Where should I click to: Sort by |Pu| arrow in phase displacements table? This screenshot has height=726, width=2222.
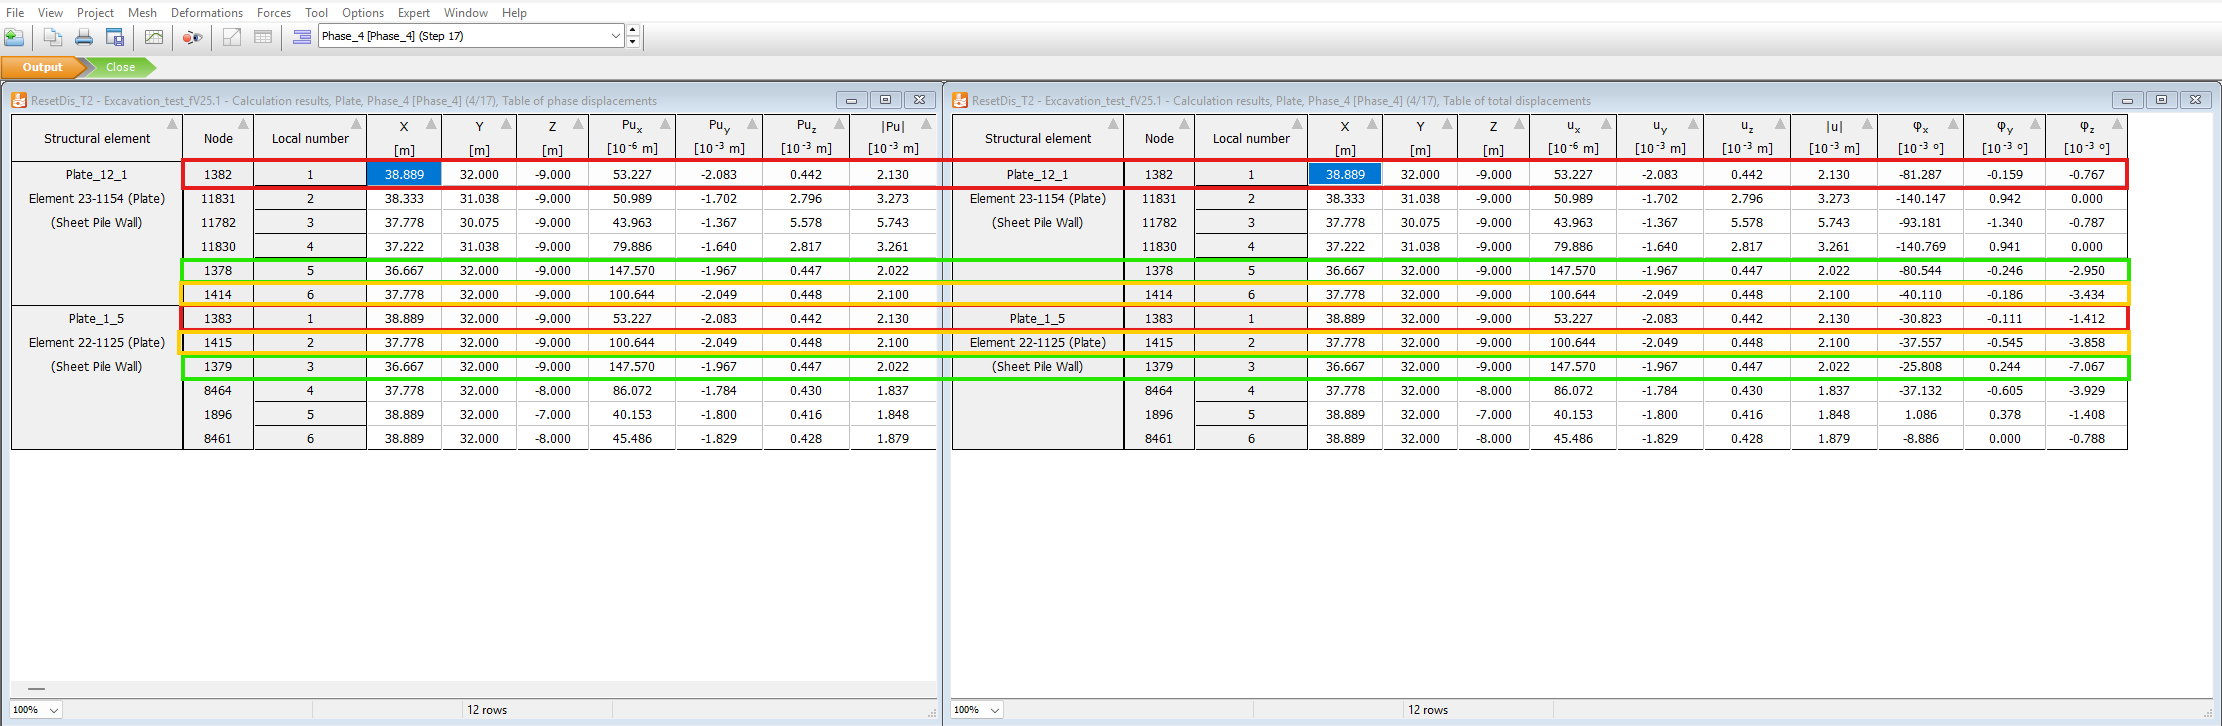[x=926, y=124]
